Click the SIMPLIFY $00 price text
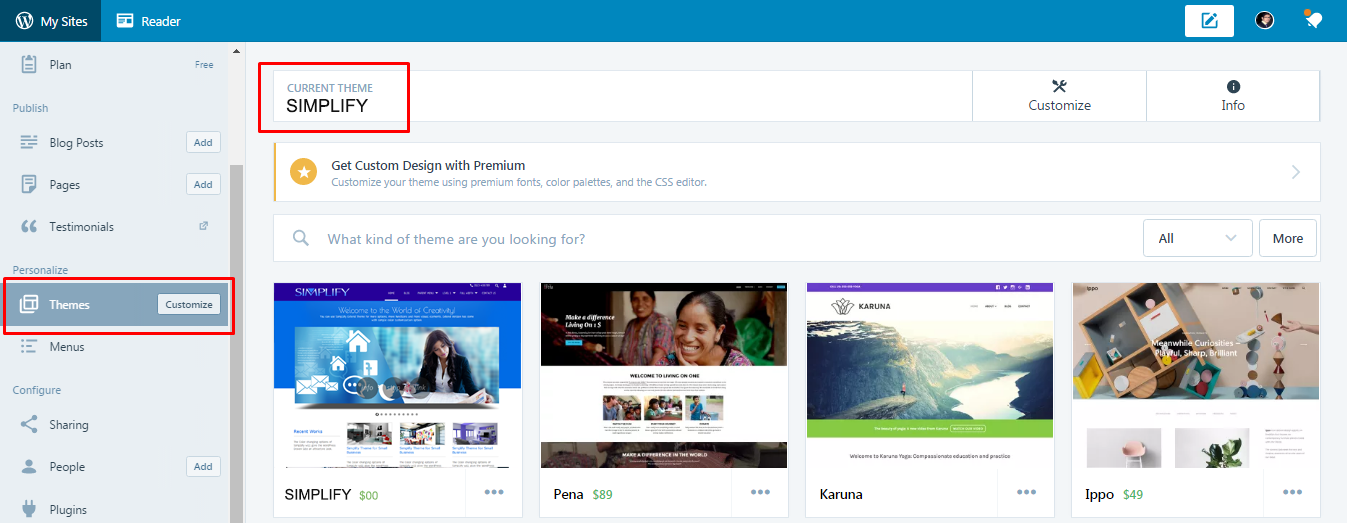 click(369, 495)
